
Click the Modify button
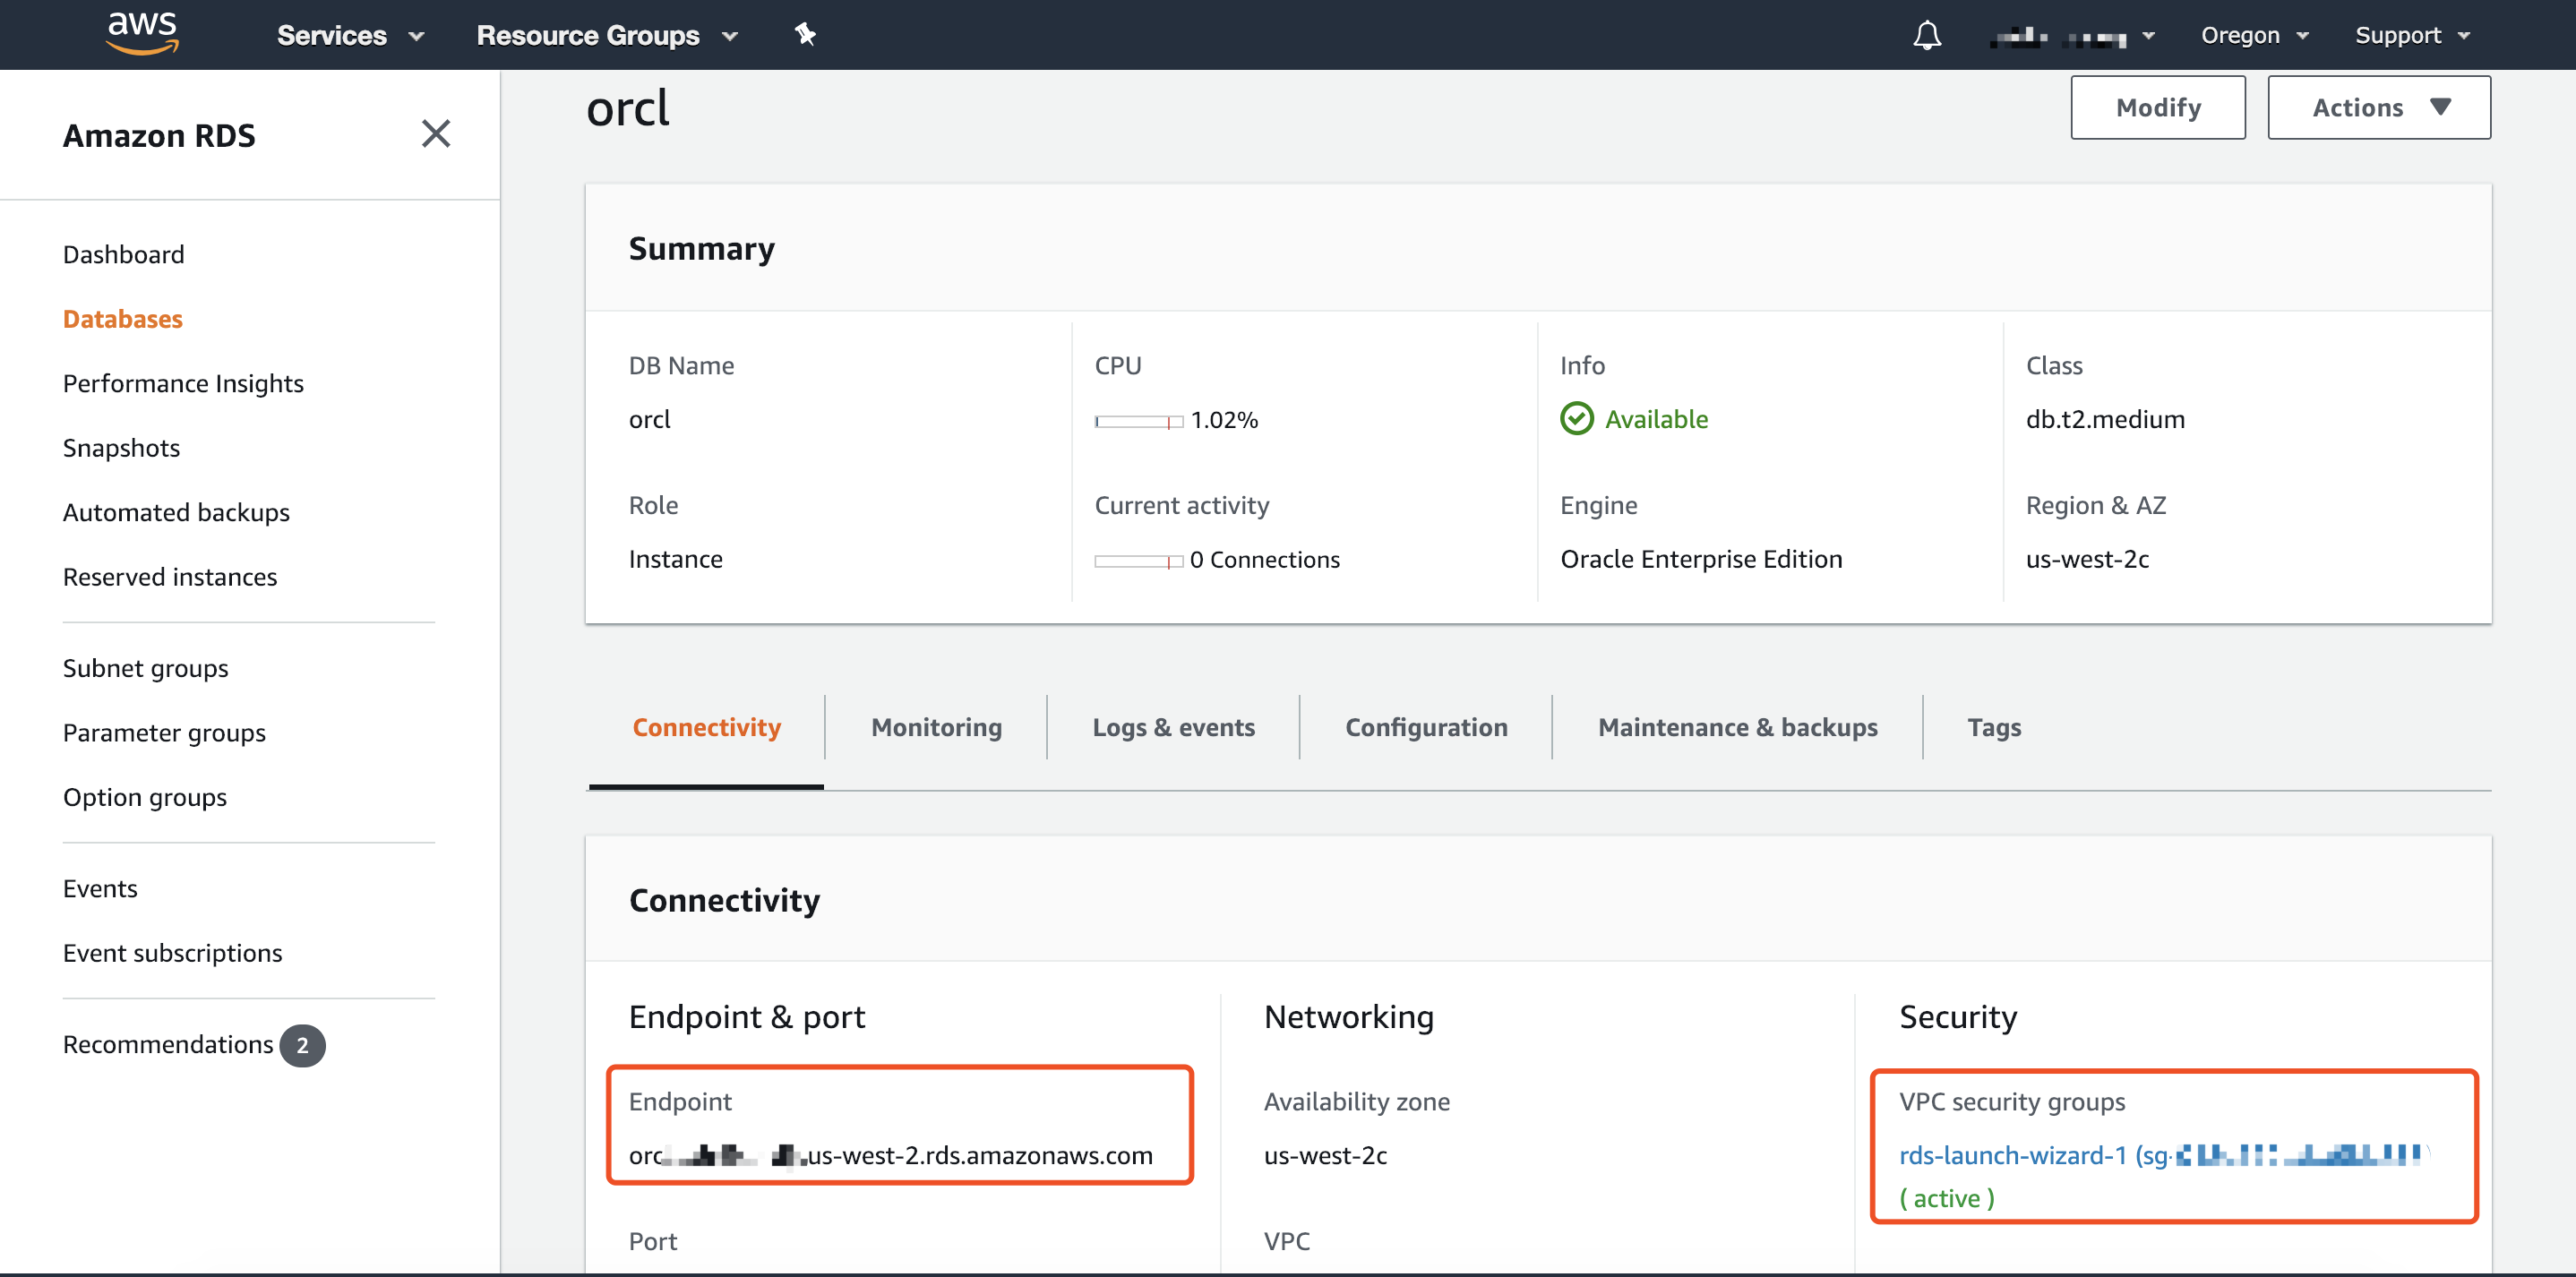click(x=2157, y=107)
